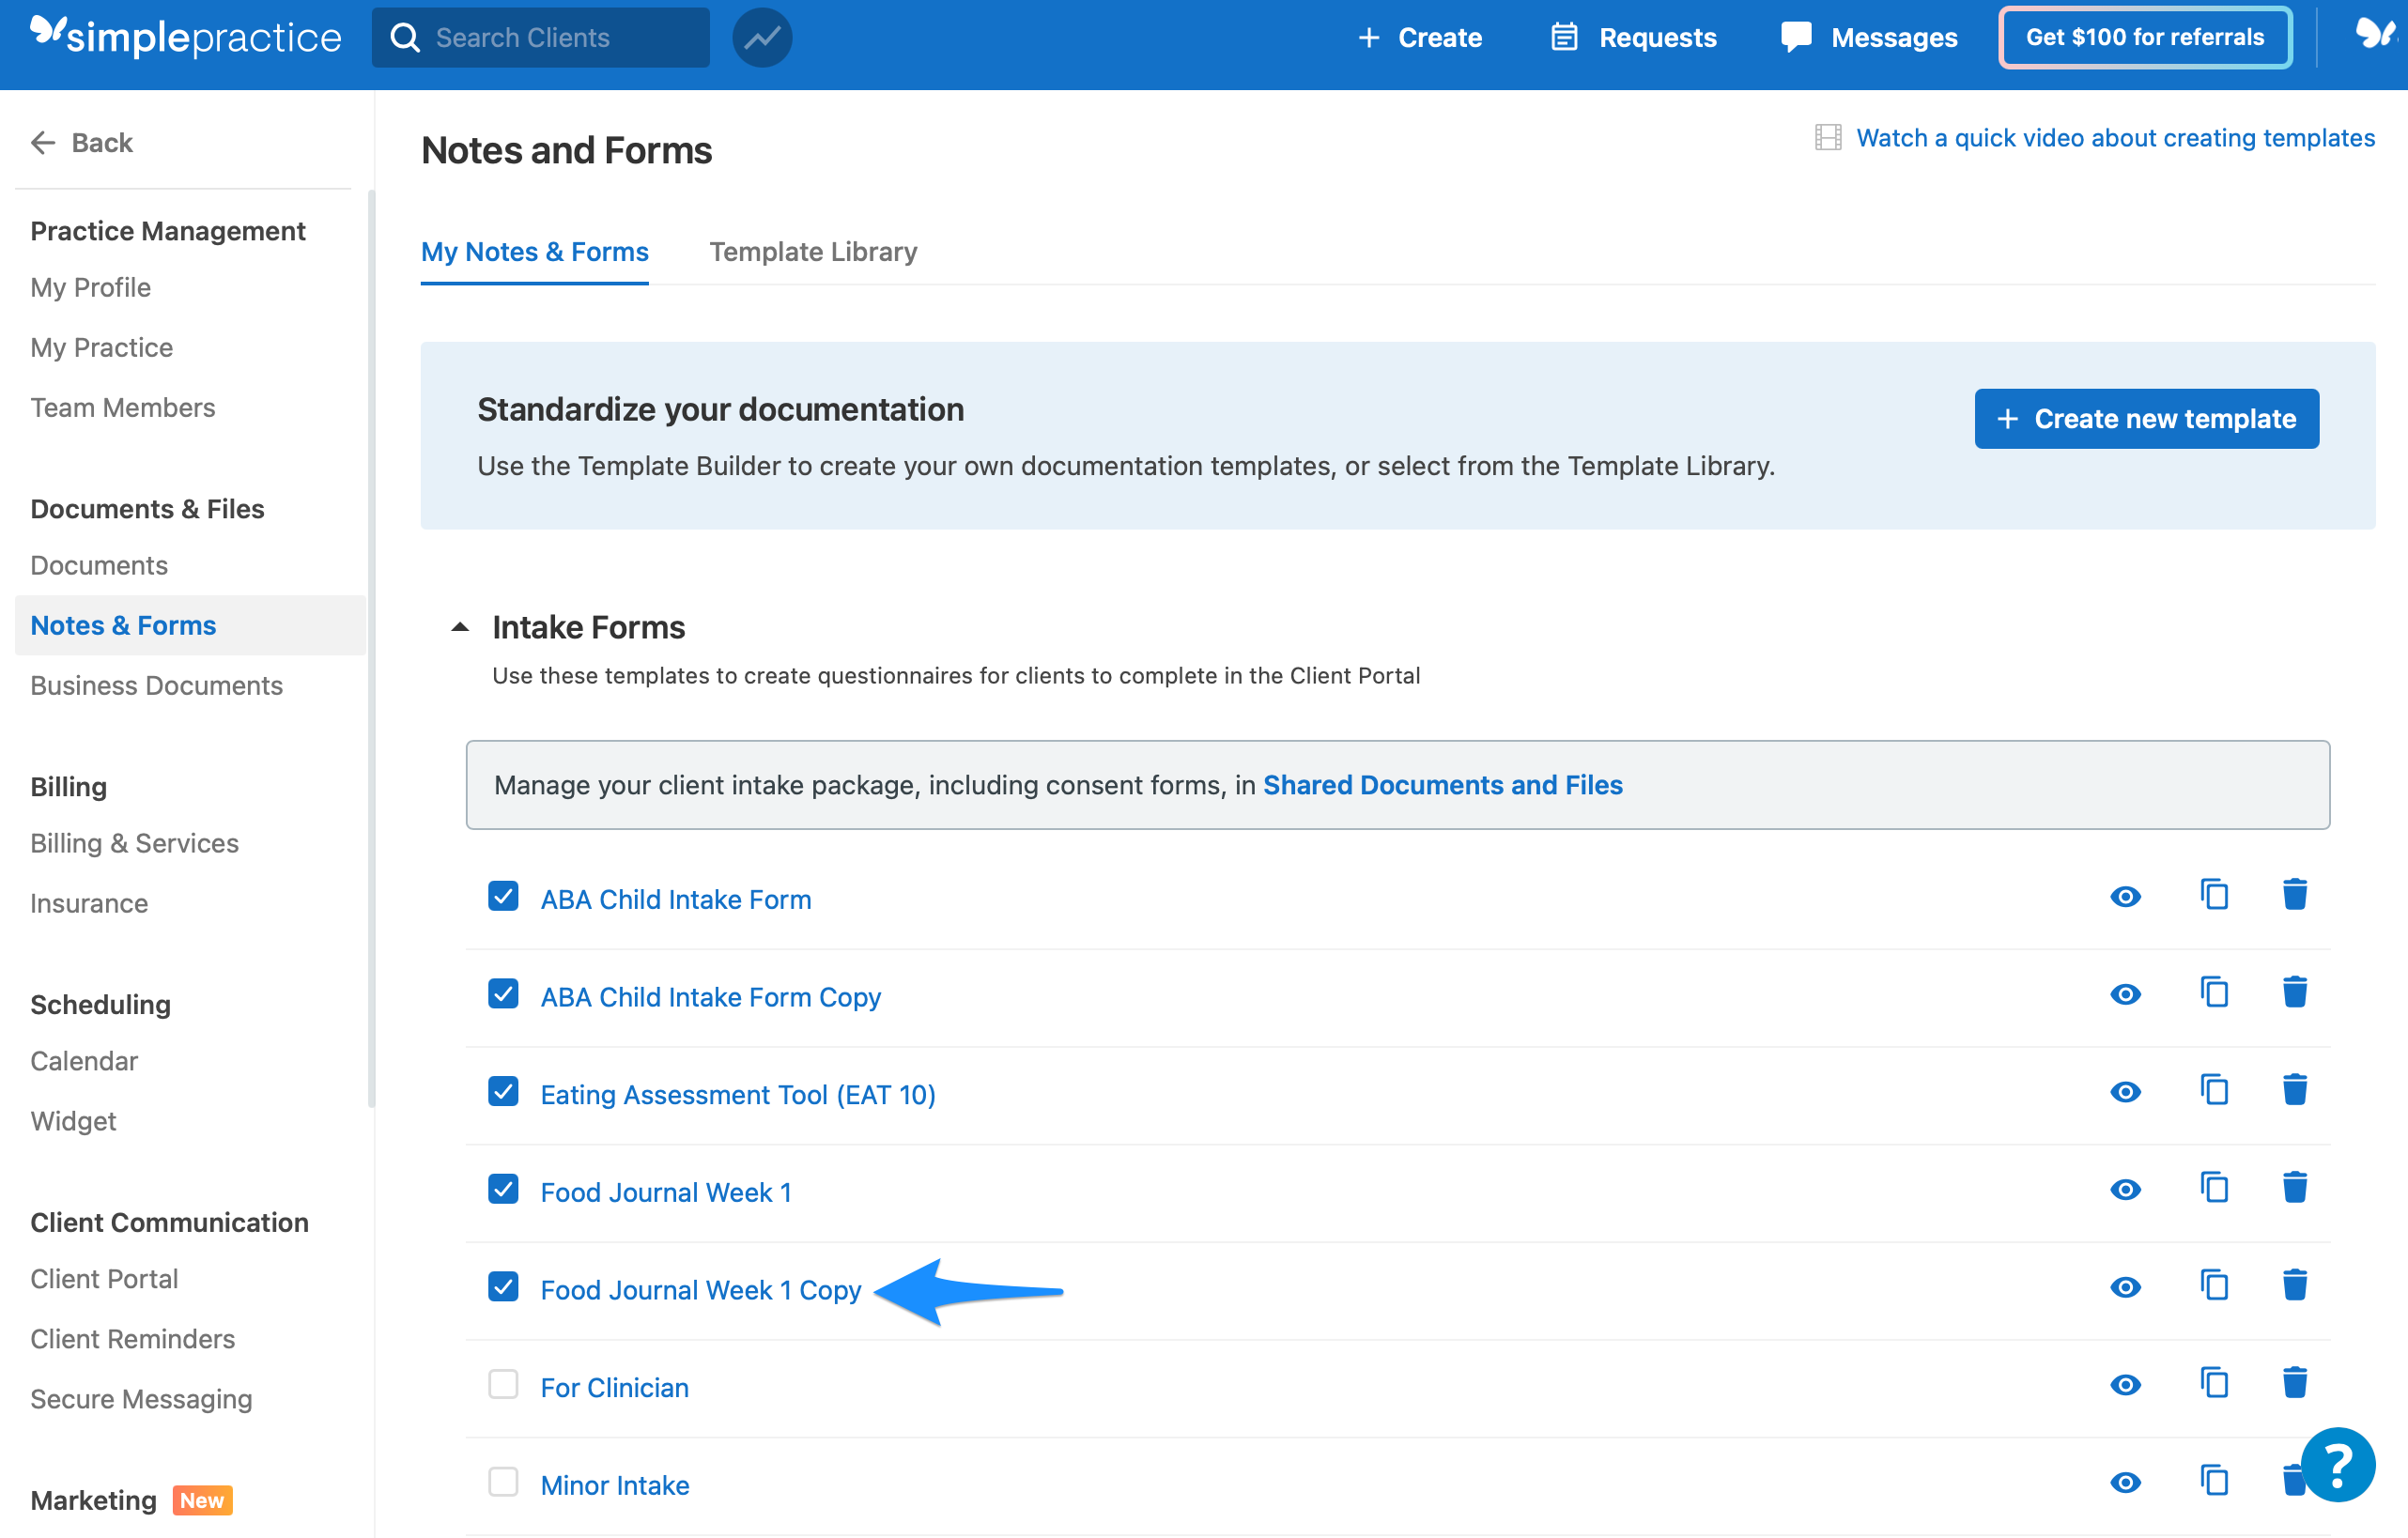Uncheck ABA Child Intake Form checkbox
This screenshot has width=2408, height=1538.
(x=503, y=896)
